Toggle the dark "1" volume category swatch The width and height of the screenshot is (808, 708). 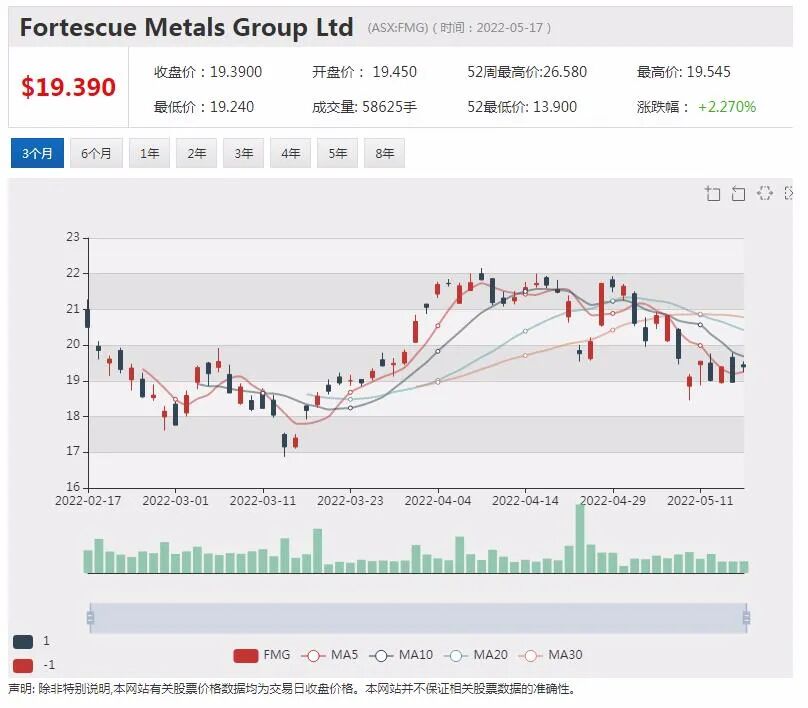(23, 642)
